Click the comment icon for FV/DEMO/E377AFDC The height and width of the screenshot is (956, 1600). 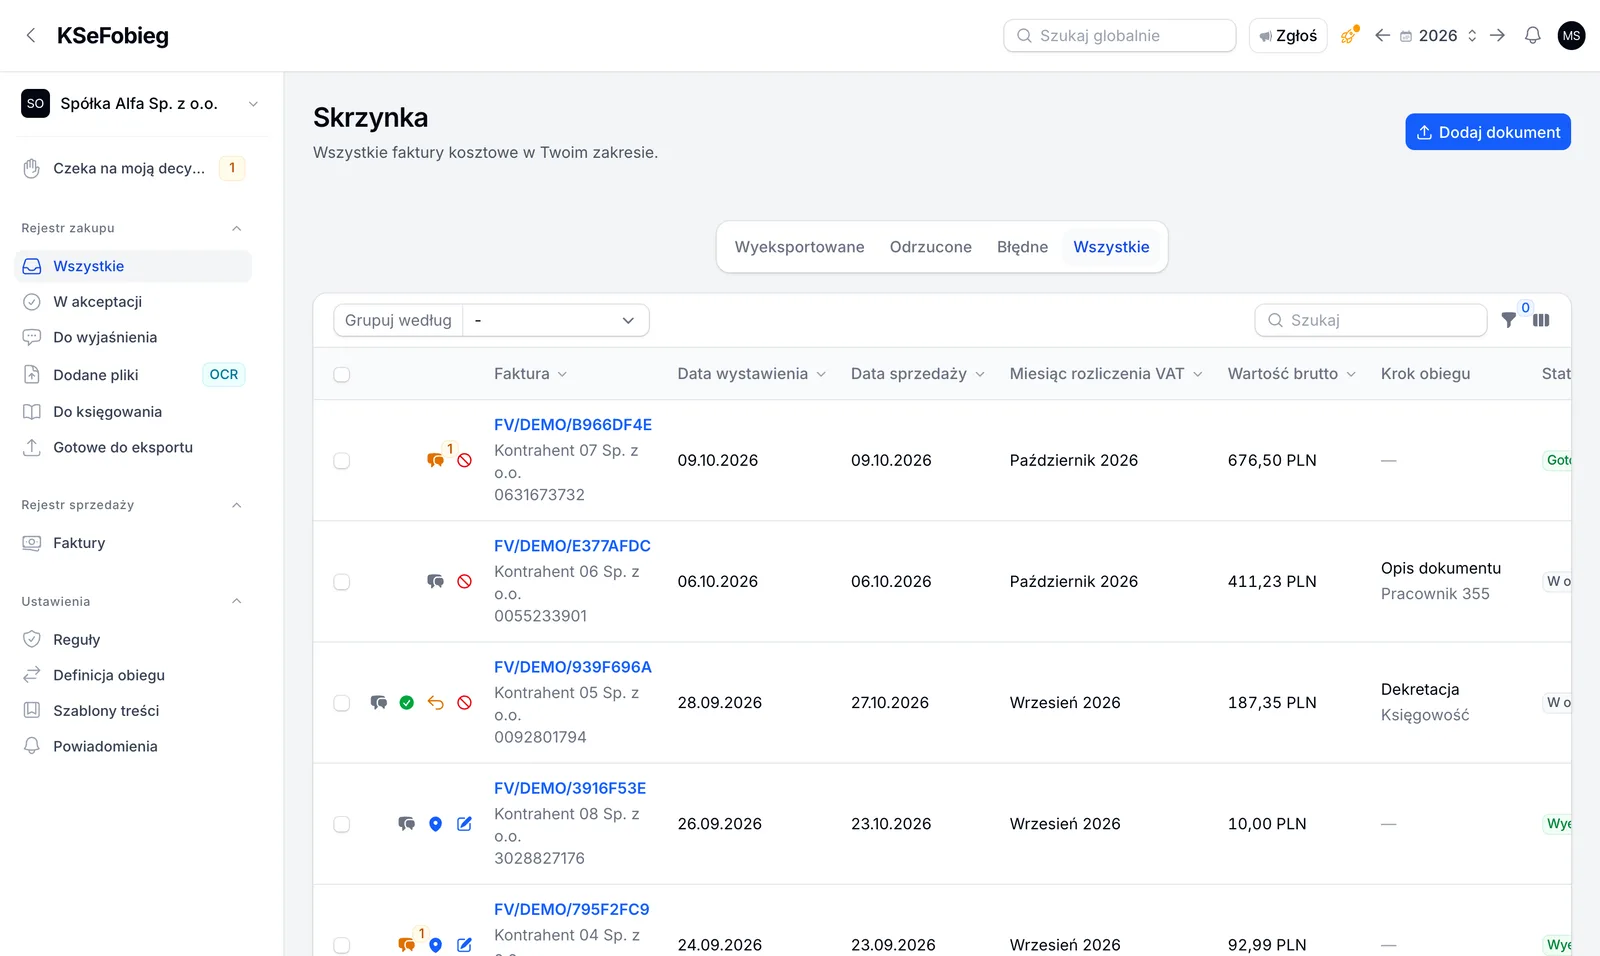(x=435, y=582)
